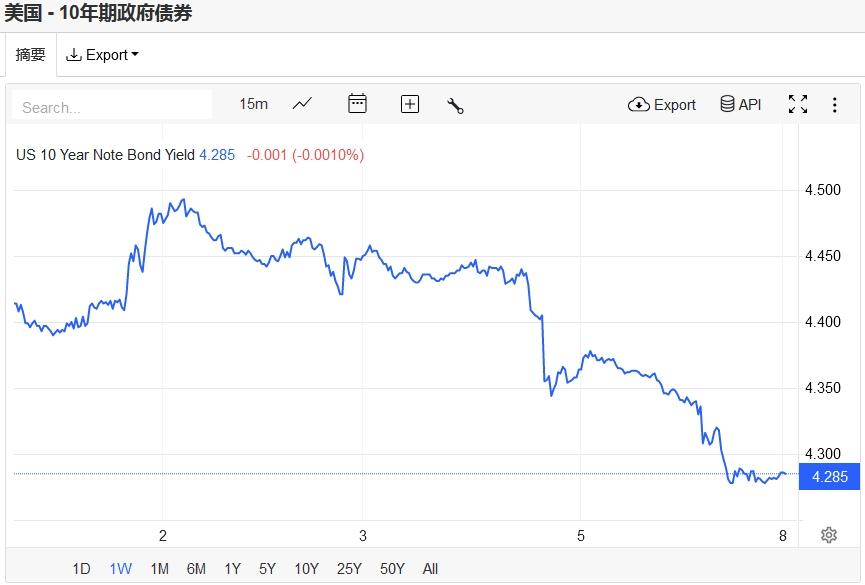Open the chart tools wrench icon
This screenshot has height=585, width=865.
(x=455, y=105)
